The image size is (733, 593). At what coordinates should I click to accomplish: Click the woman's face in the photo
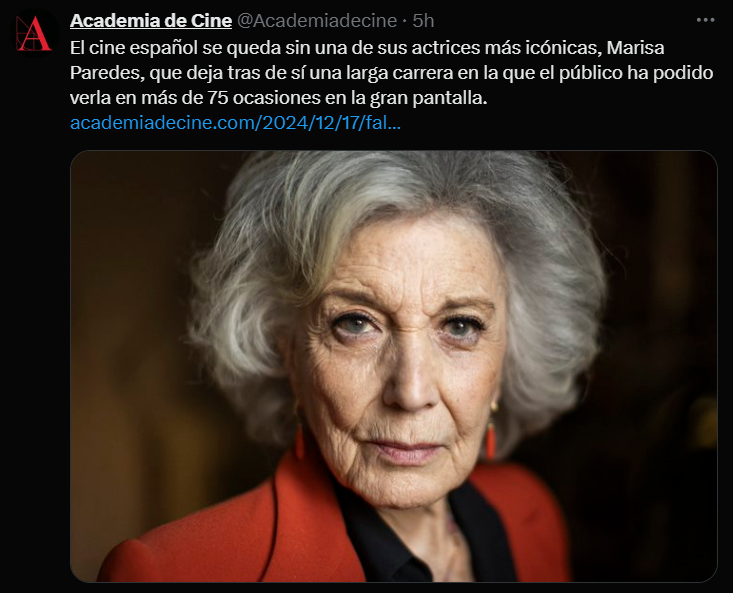pos(402,360)
